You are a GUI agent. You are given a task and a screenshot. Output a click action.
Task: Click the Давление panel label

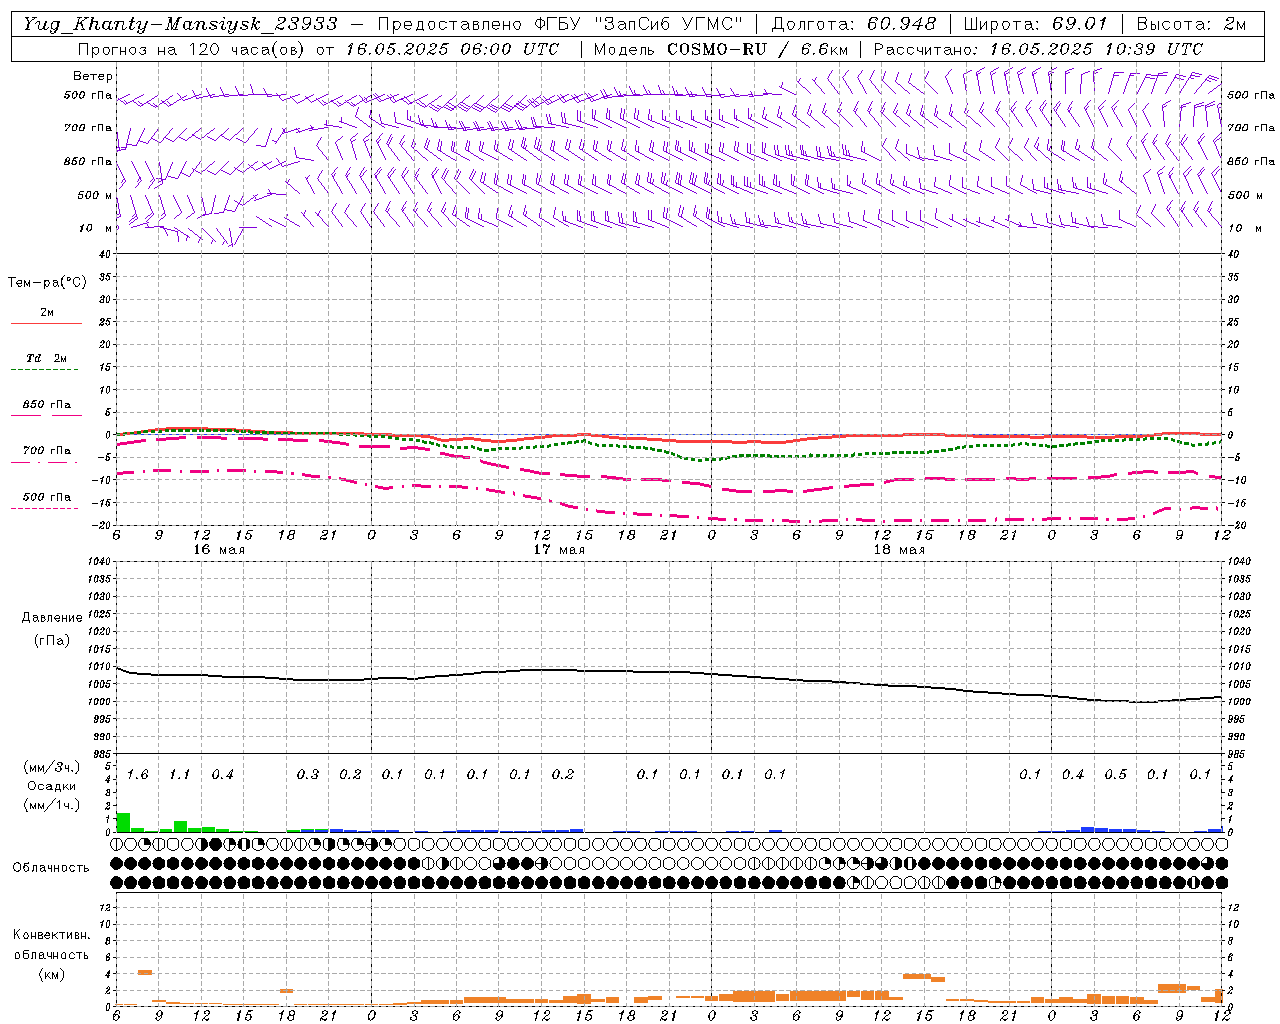(52, 618)
